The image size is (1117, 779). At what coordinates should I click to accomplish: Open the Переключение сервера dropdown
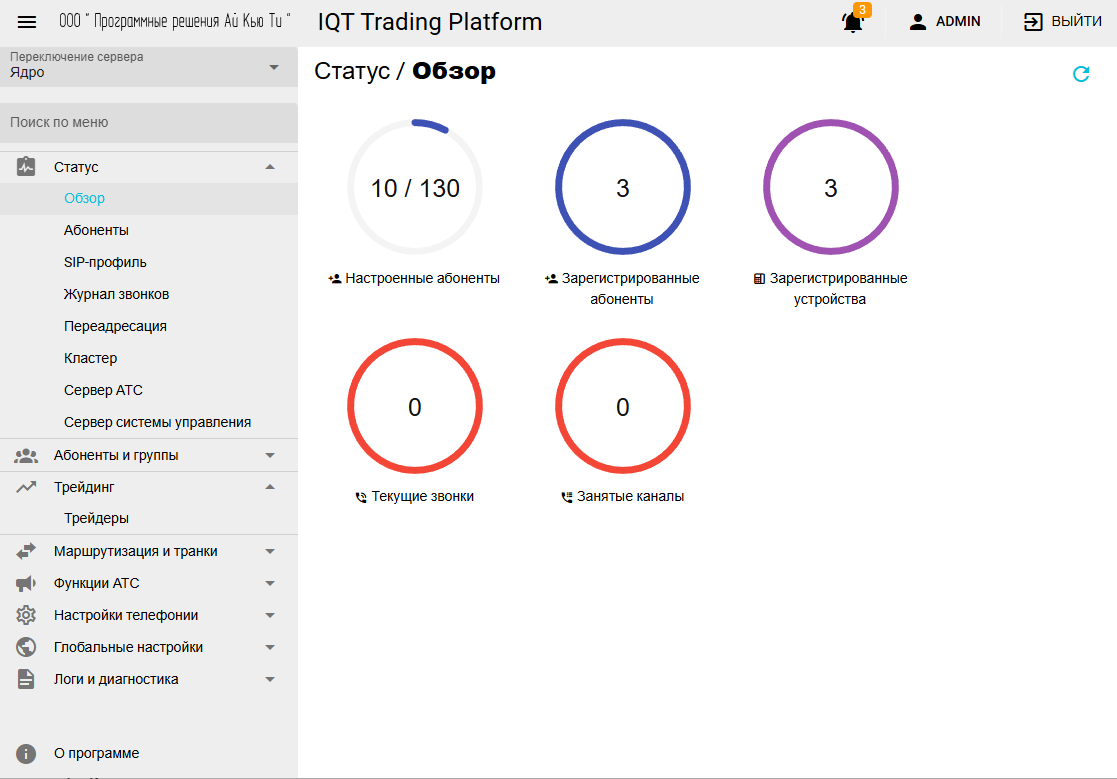(149, 67)
